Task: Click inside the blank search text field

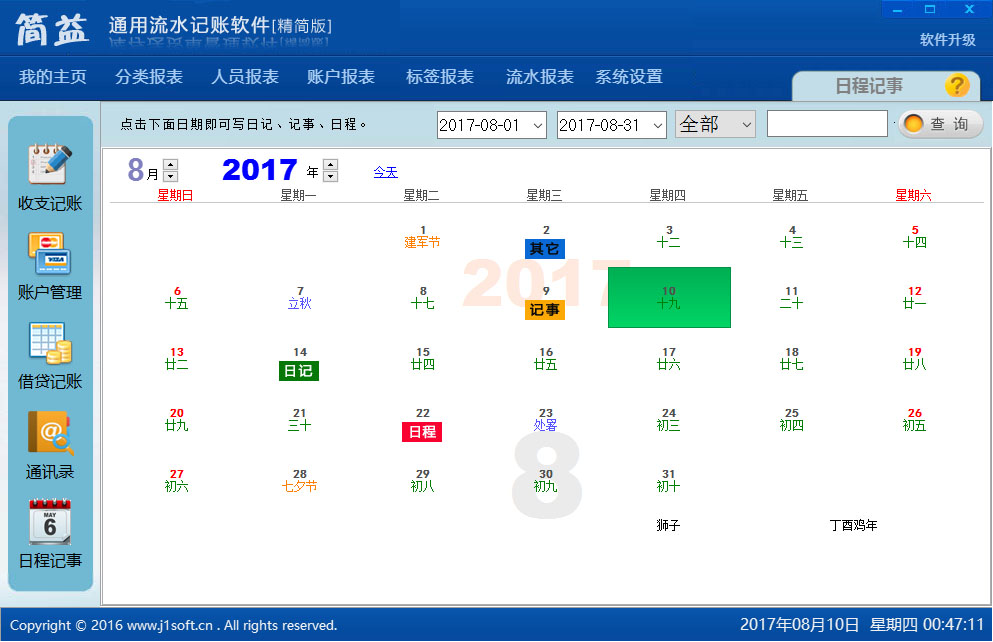Action: pos(826,123)
